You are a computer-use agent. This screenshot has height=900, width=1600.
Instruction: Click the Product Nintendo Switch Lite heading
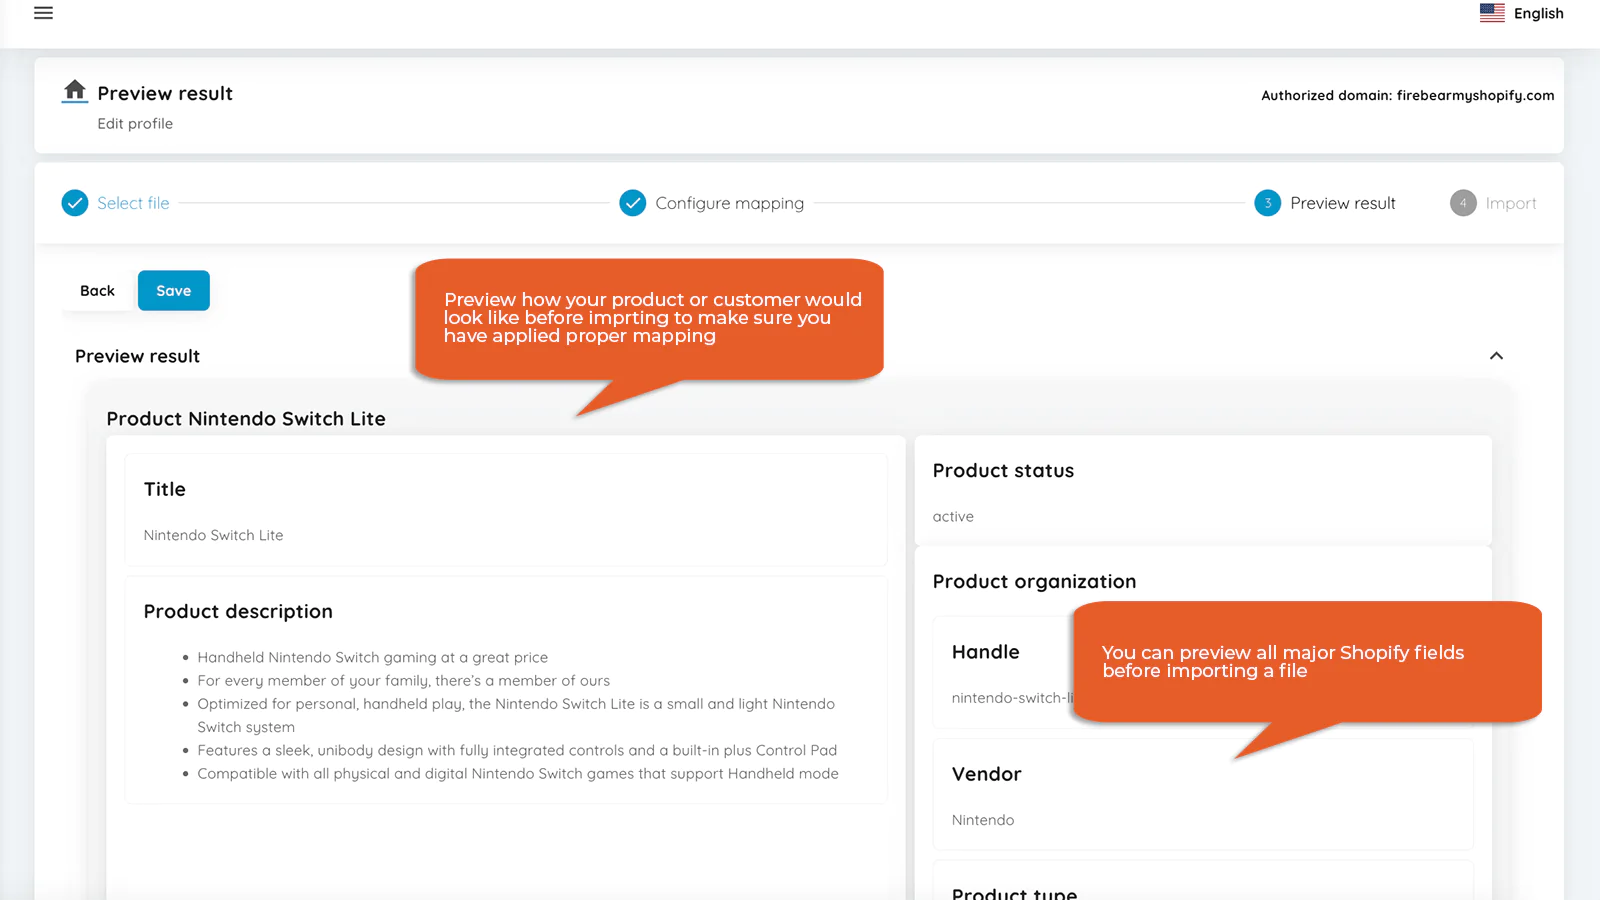[x=246, y=419]
